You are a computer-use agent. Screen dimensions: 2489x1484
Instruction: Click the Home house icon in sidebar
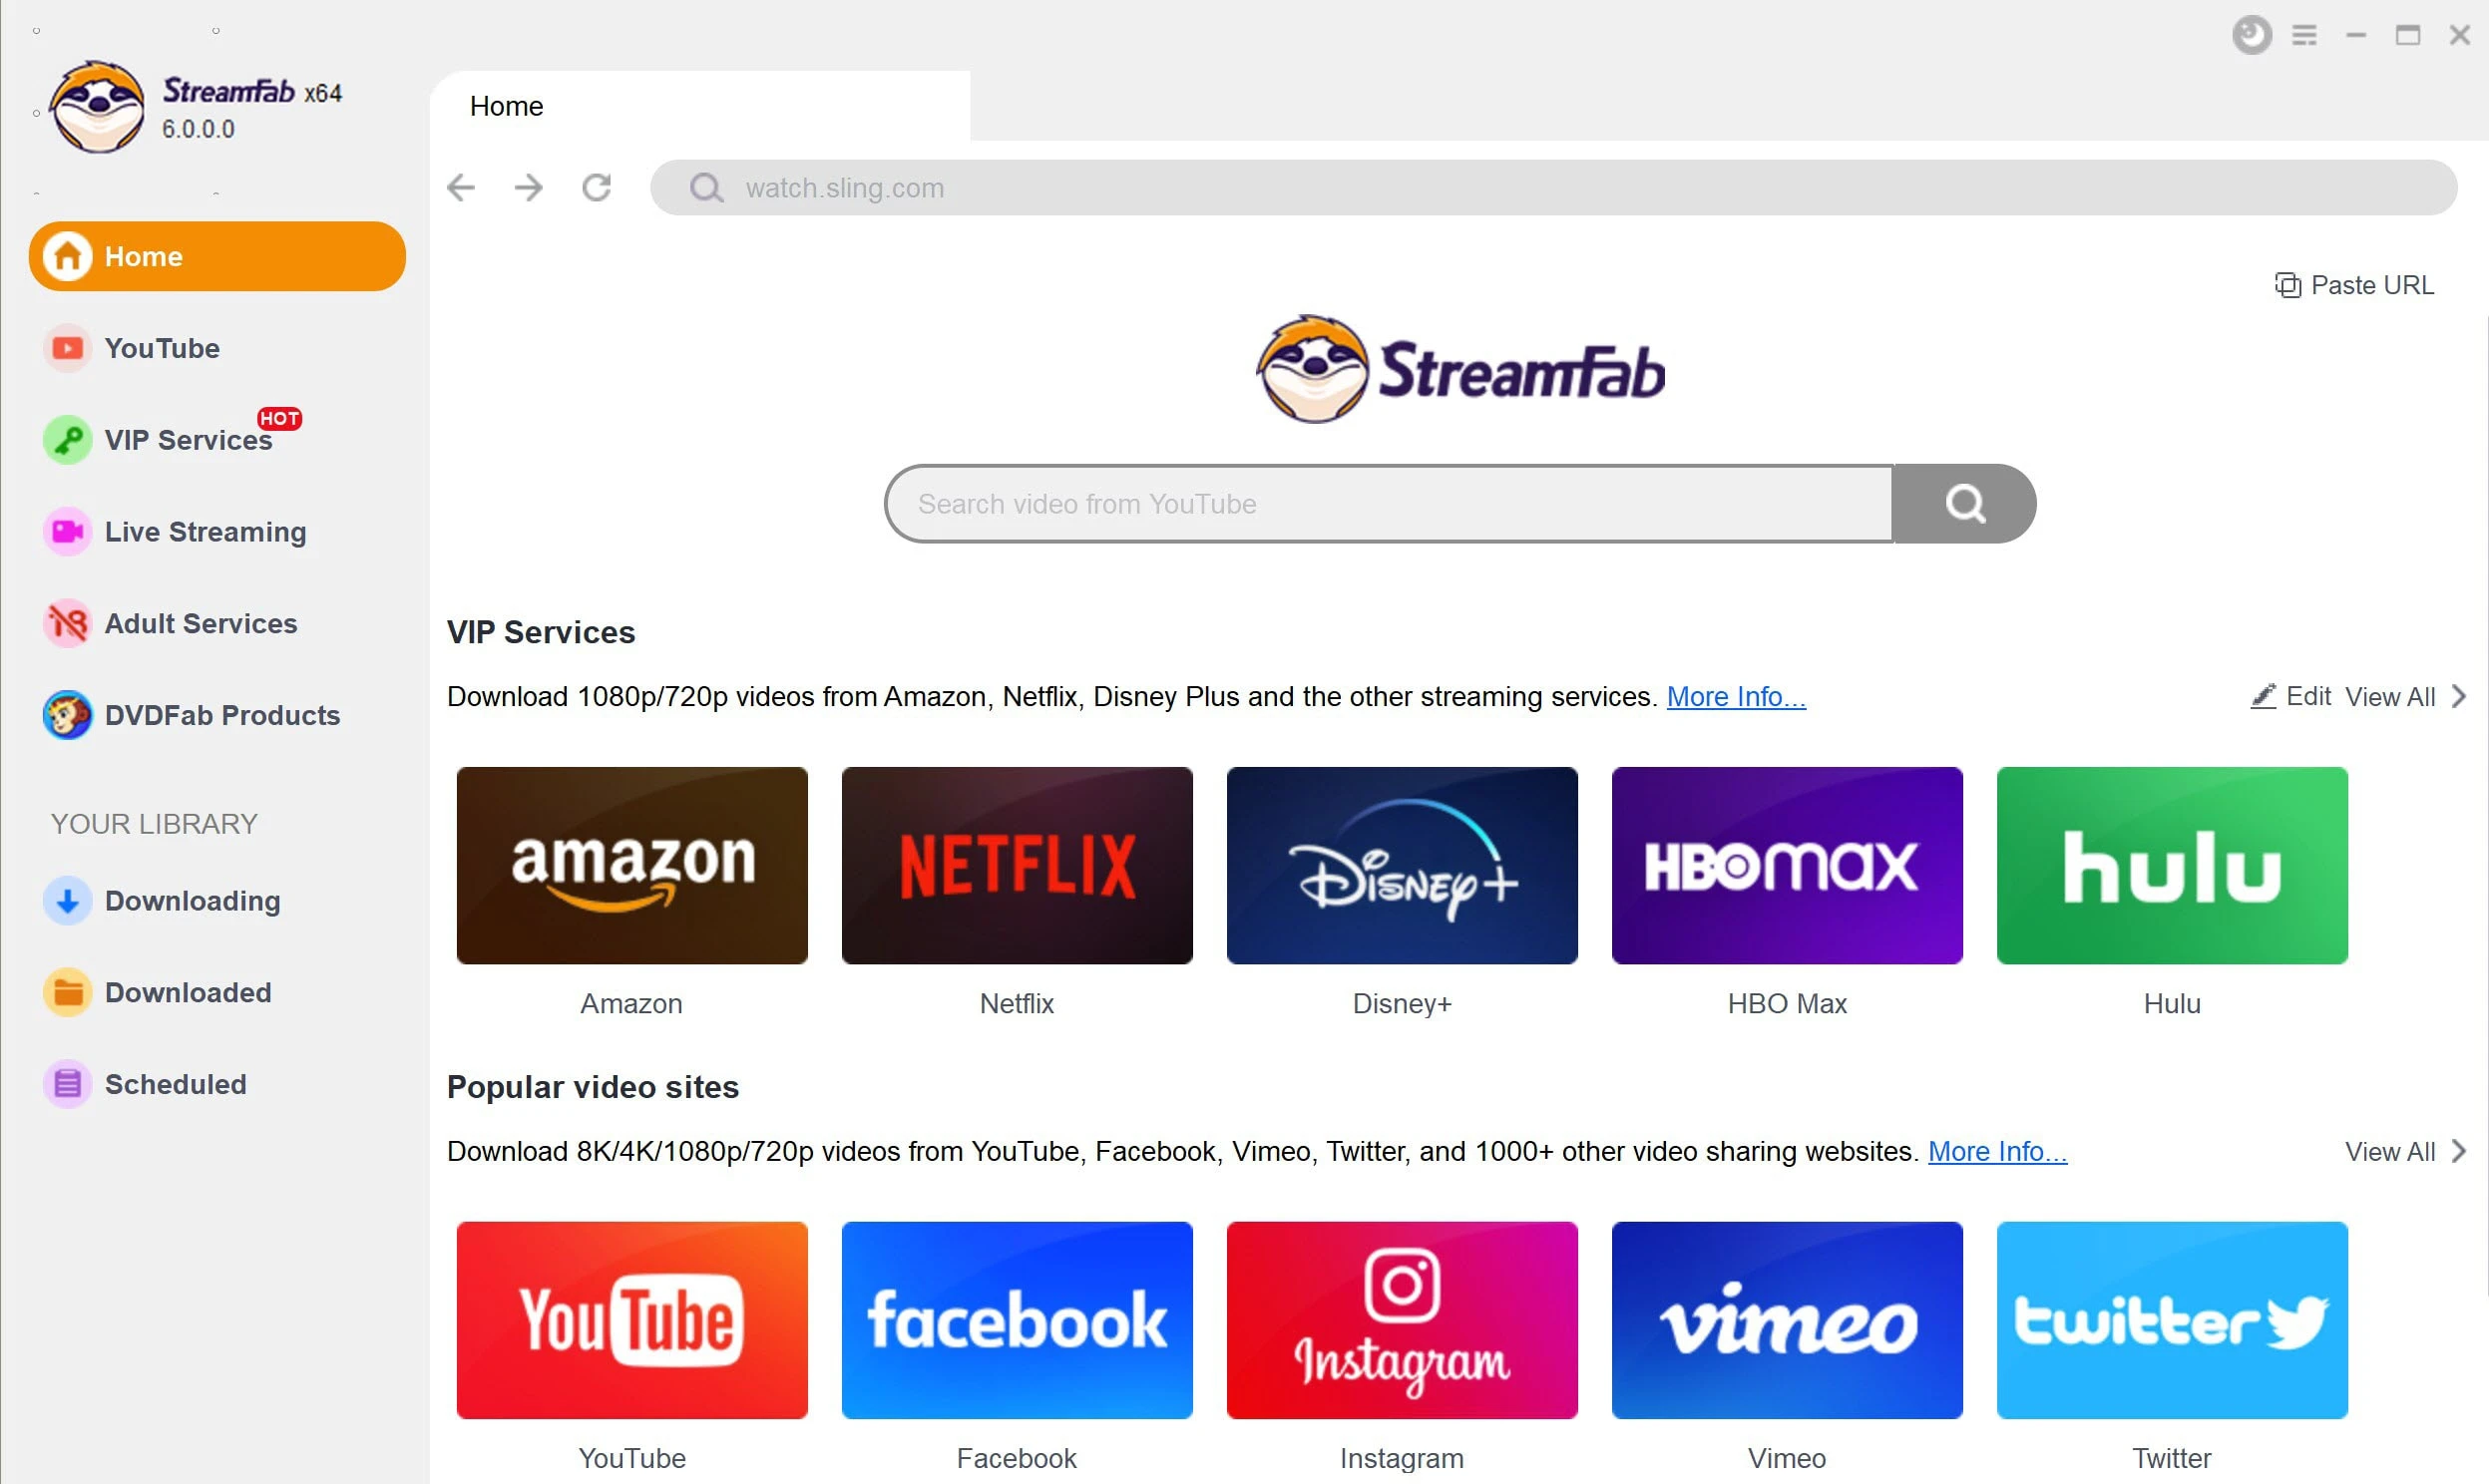(x=67, y=256)
